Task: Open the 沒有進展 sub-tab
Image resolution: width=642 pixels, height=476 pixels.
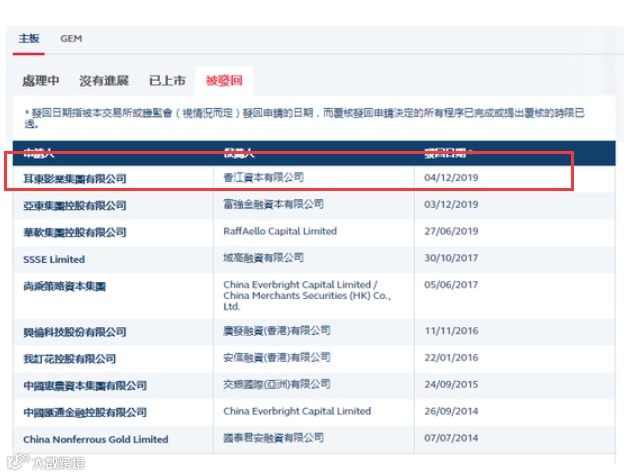Action: click(104, 81)
